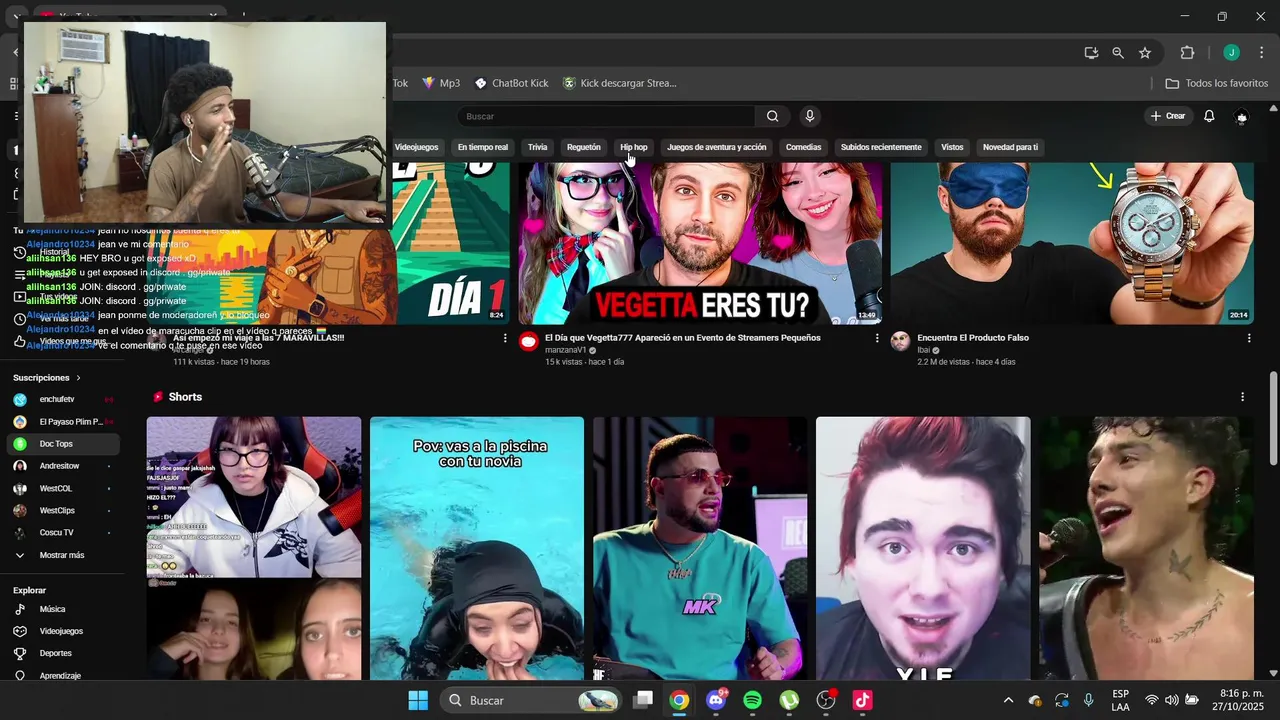The height and width of the screenshot is (720, 1280).
Task: Select Juegos de aventura y acción chip
Action: pyautogui.click(x=717, y=147)
